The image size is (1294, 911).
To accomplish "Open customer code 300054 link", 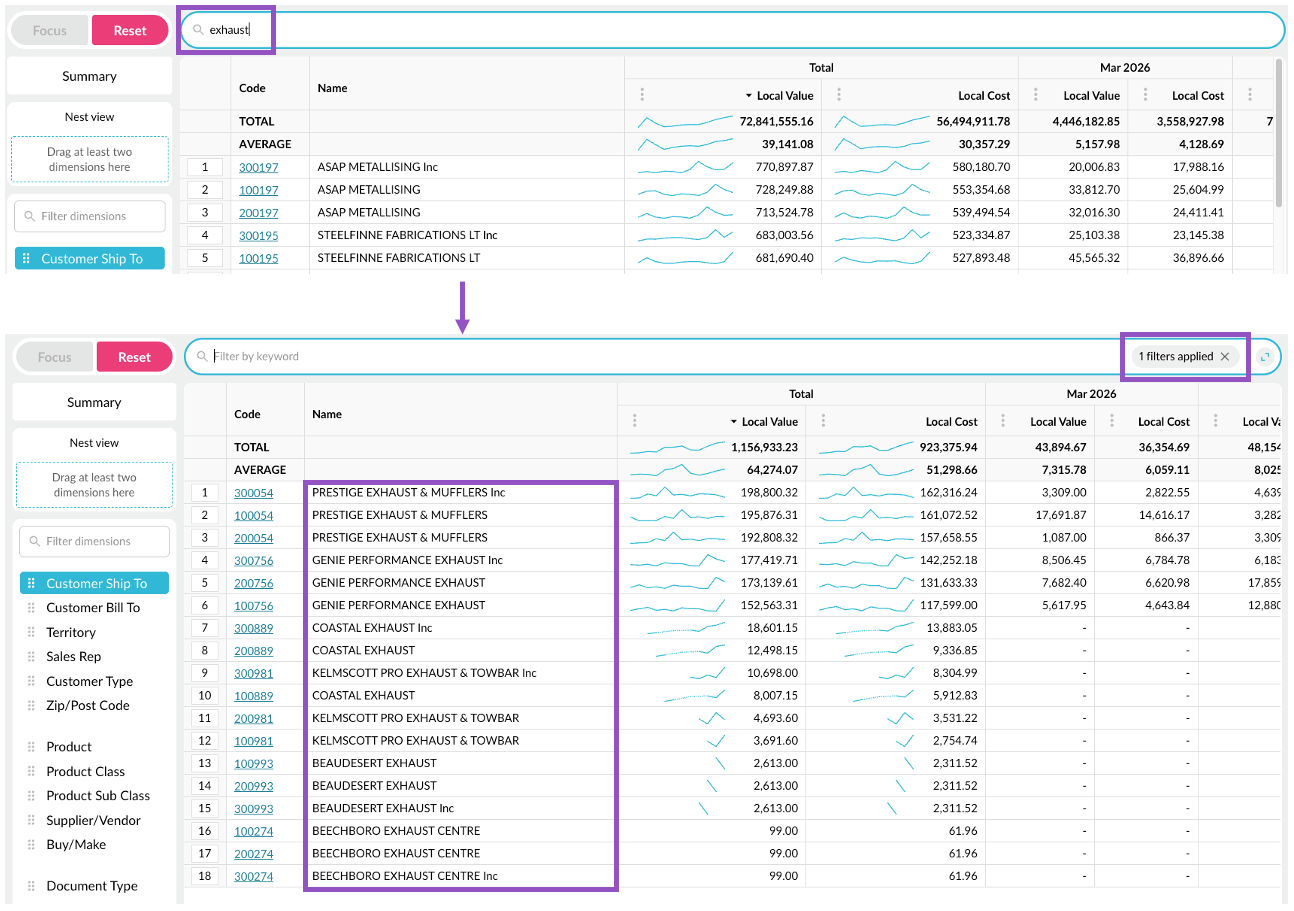I will (254, 493).
